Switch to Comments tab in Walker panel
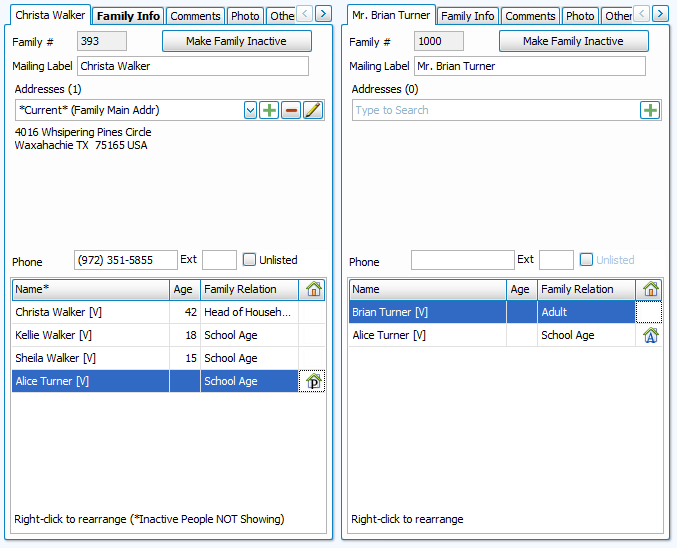The height and width of the screenshot is (548, 677). pos(194,16)
